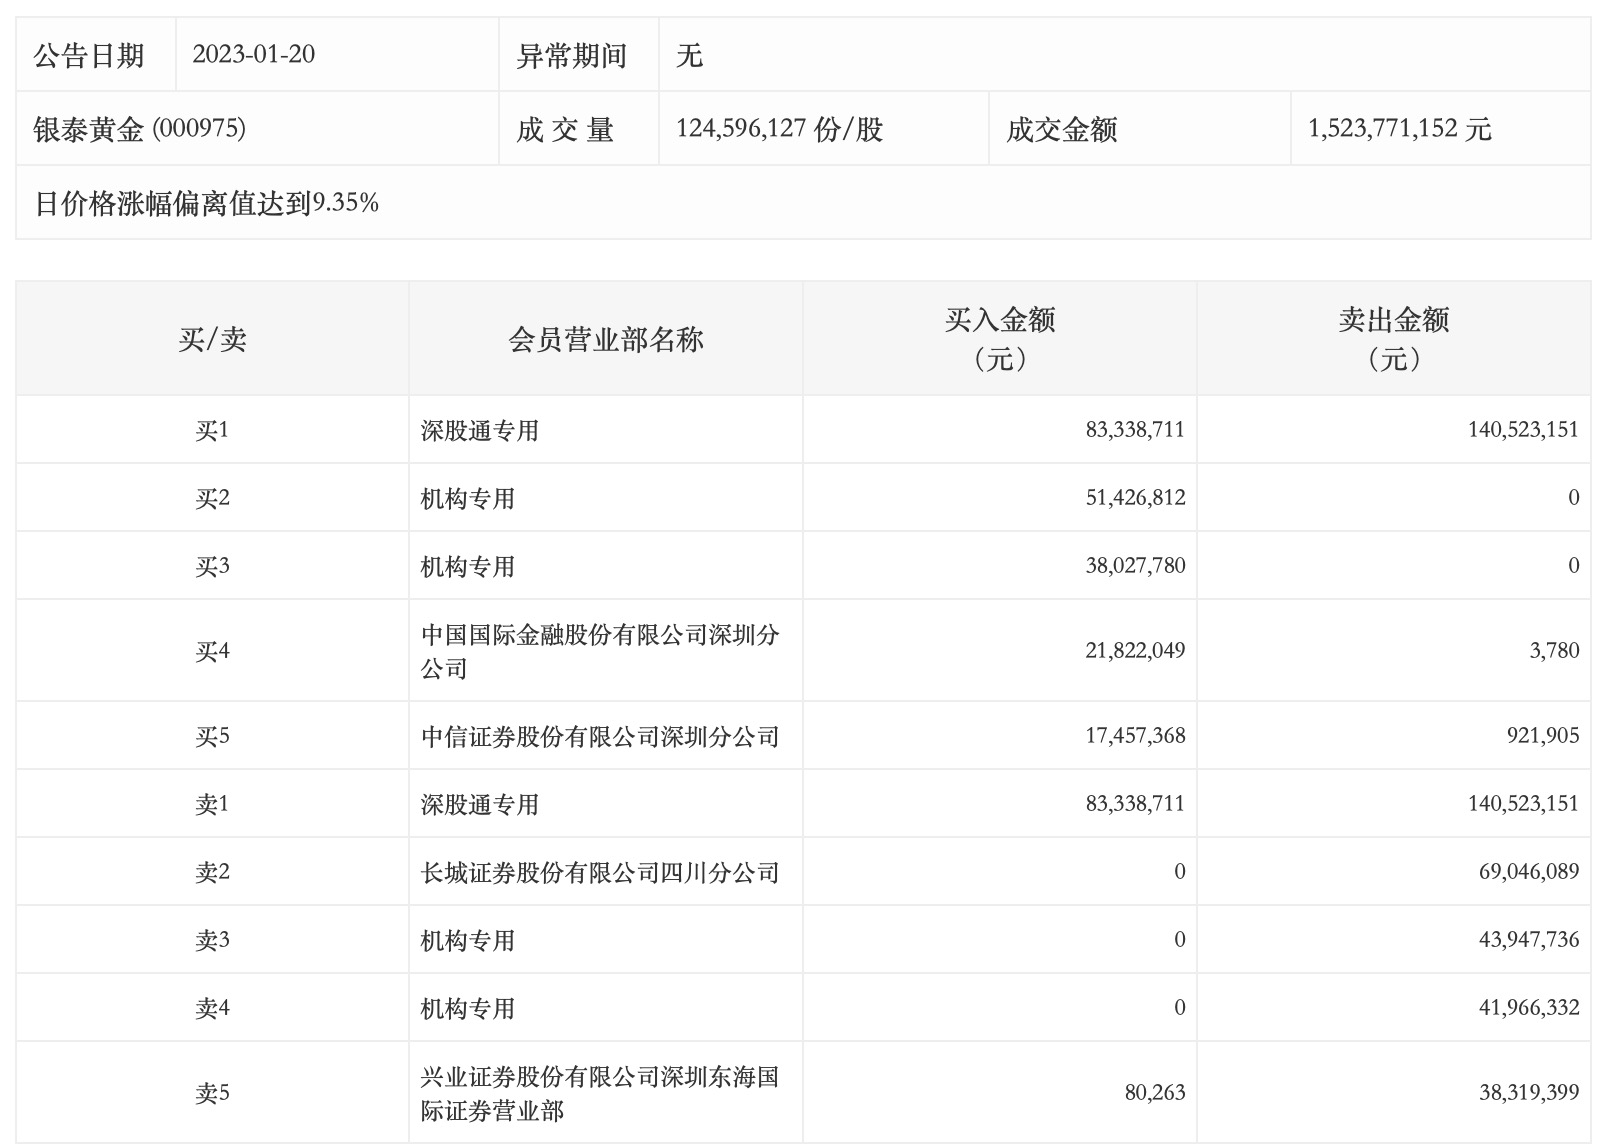1616x1146 pixels.
Task: Select the 卖3 row label
Action: pos(212,941)
